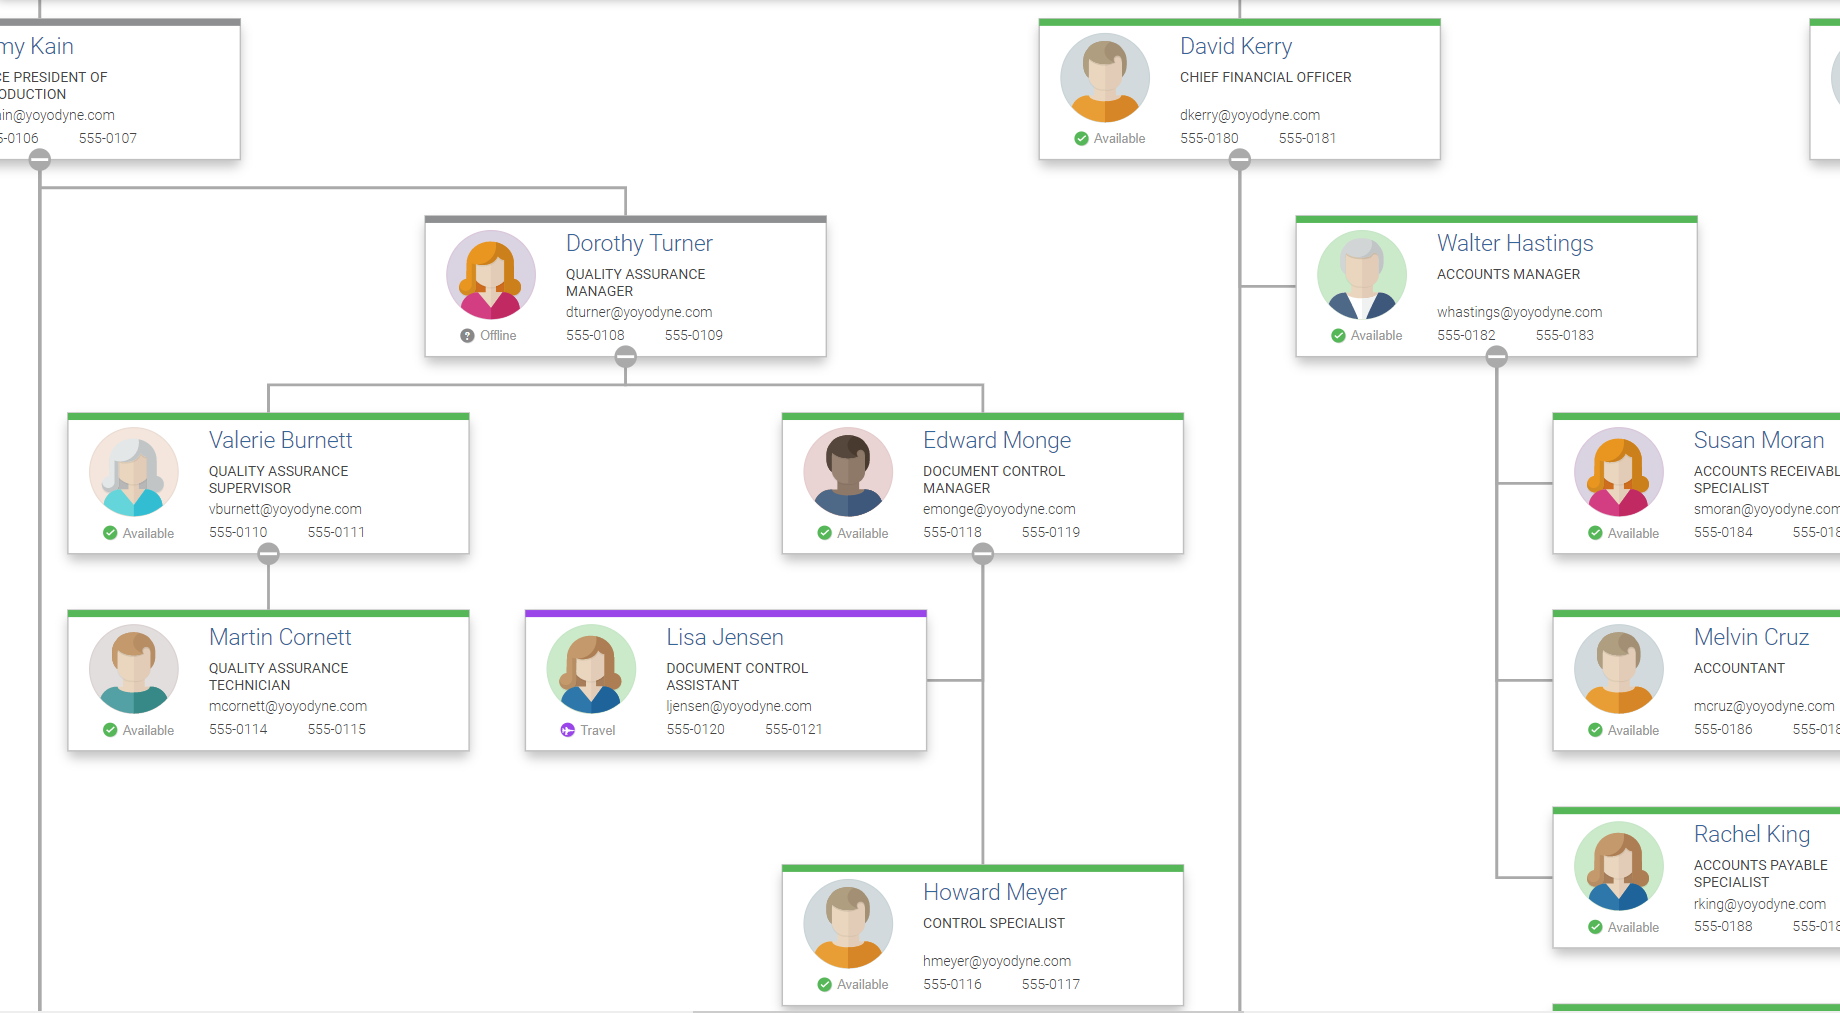Collapse the Kain node's children

(40, 159)
